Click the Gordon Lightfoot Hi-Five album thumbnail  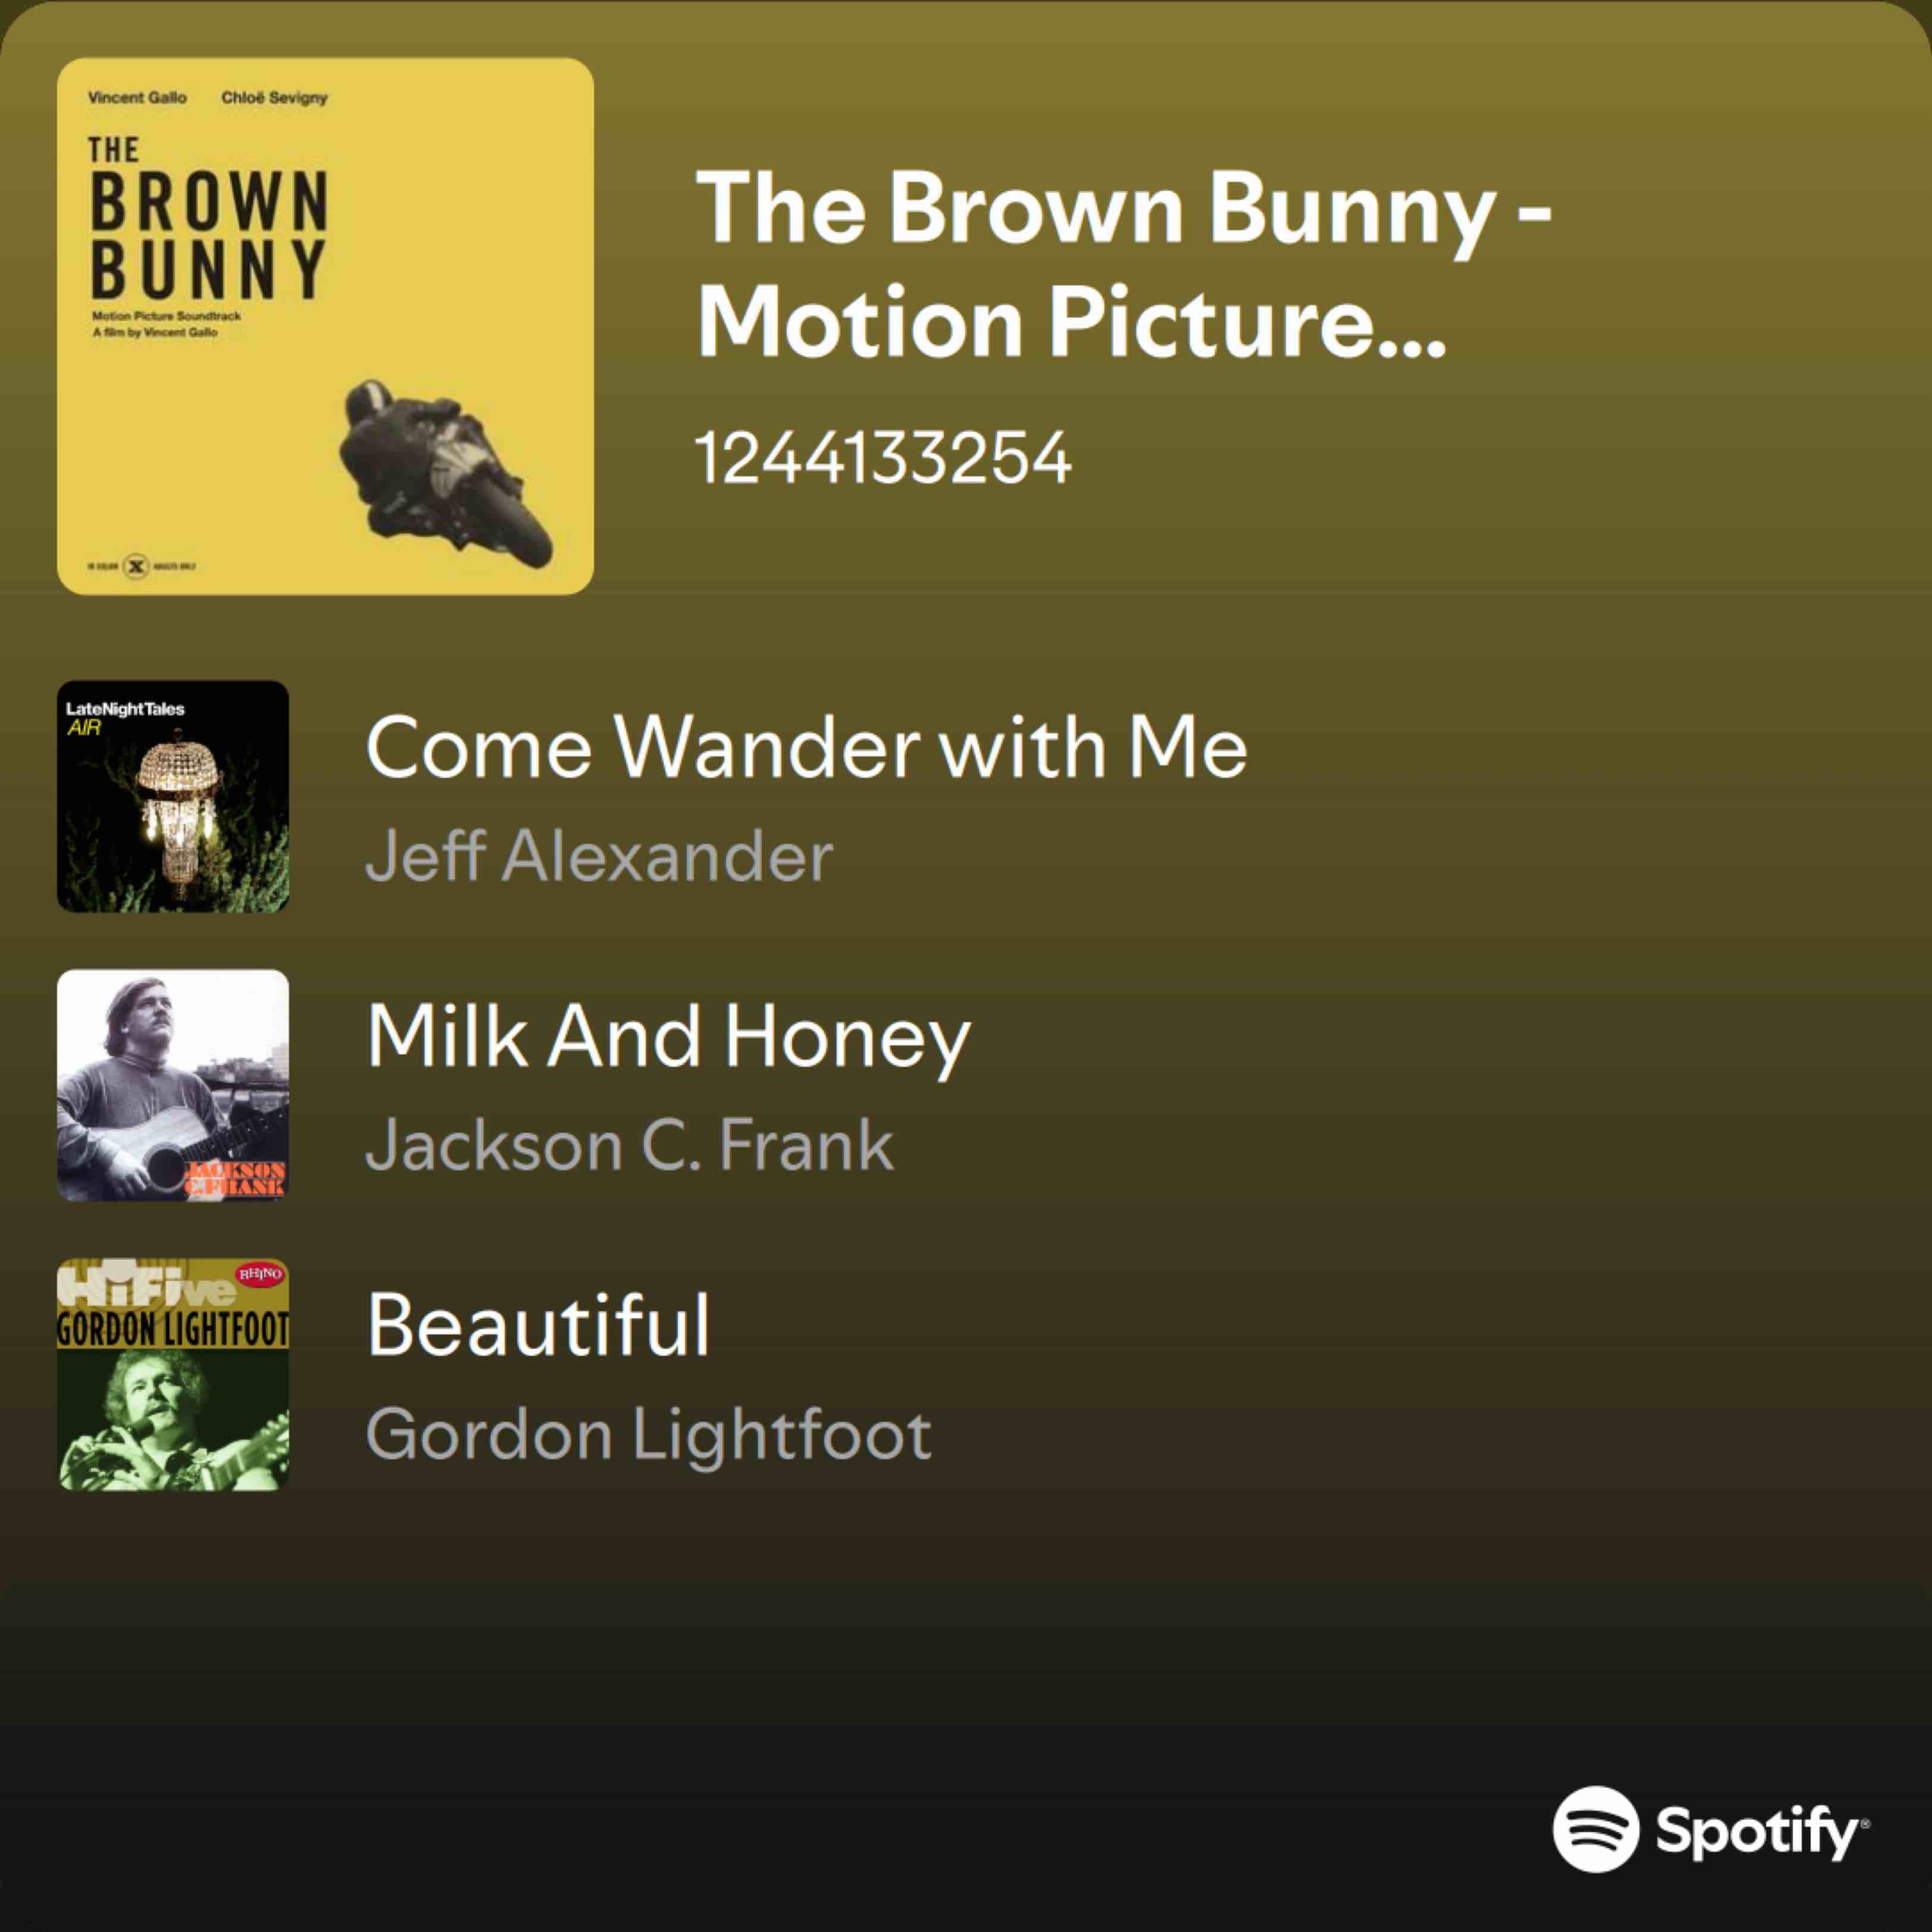(173, 1374)
